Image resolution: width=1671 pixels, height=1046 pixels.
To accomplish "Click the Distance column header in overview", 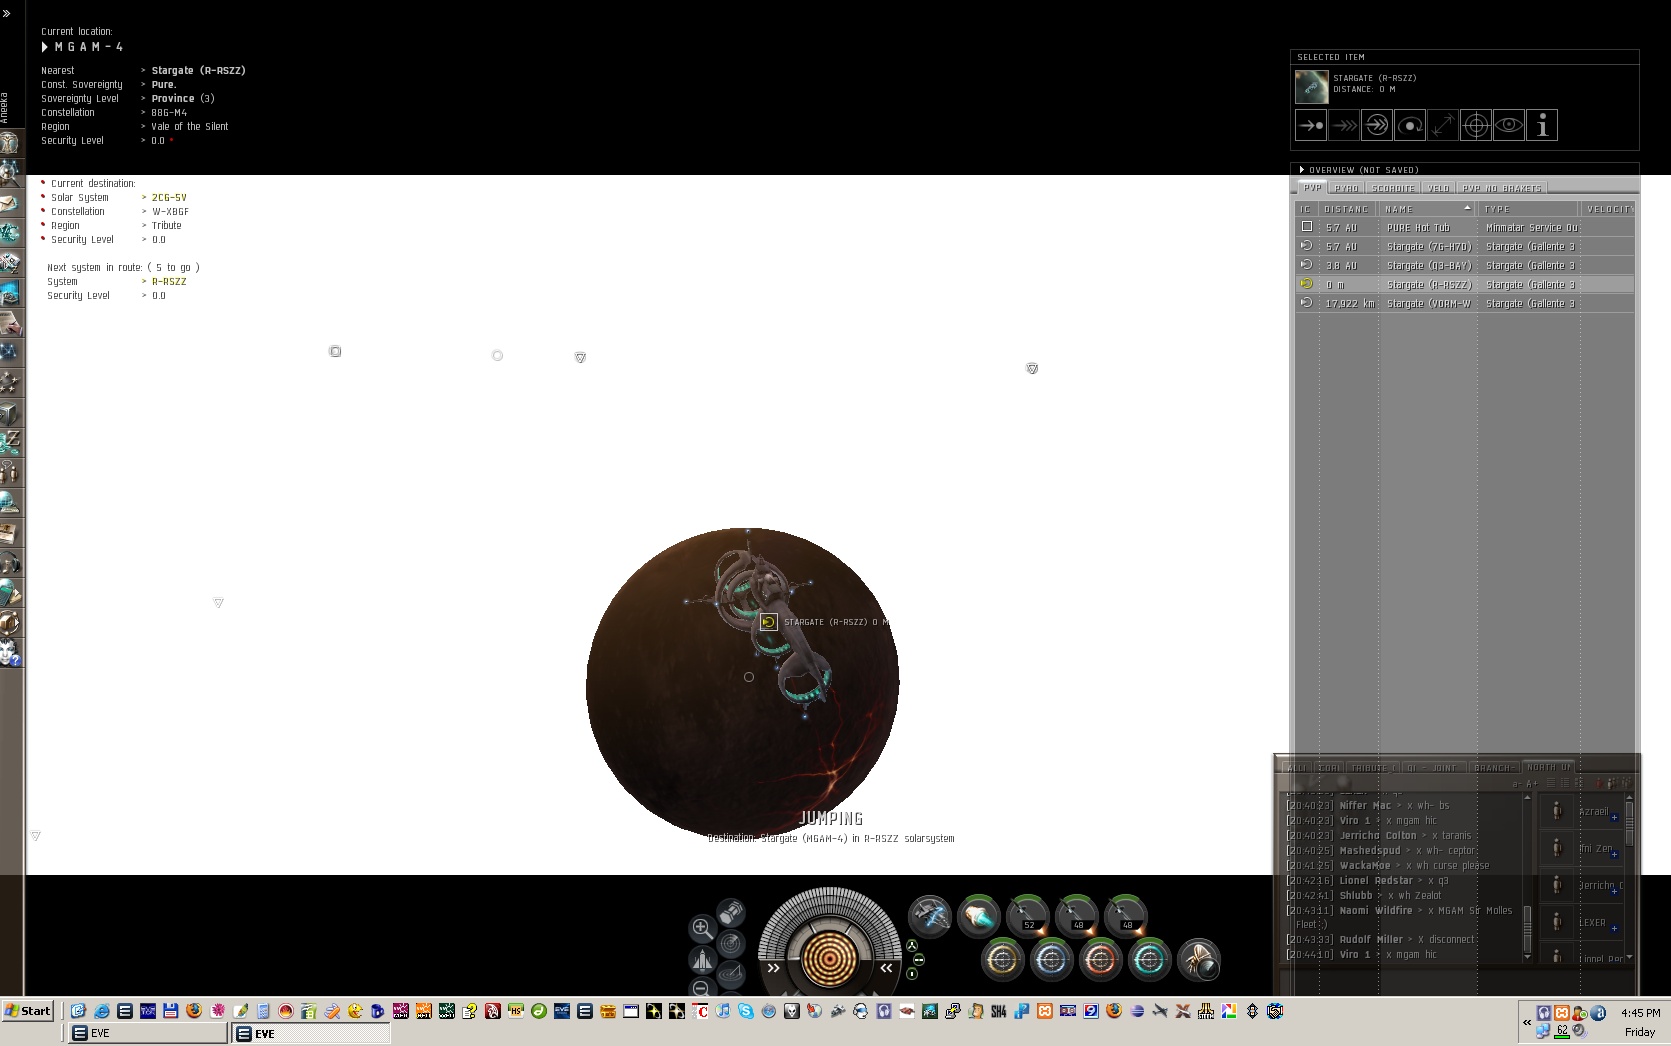I will pyautogui.click(x=1346, y=209).
